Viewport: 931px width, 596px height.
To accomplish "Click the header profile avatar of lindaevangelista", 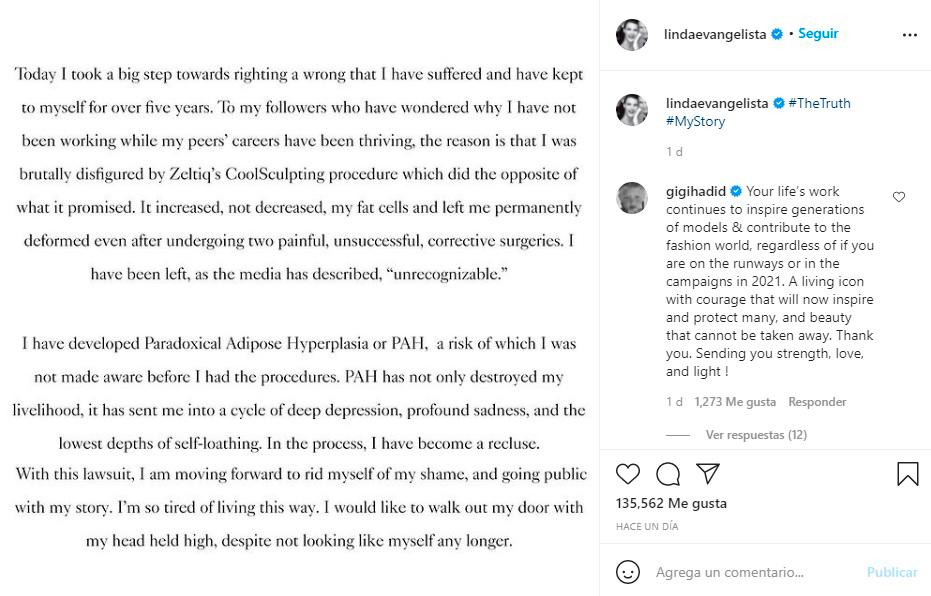I will (x=632, y=35).
